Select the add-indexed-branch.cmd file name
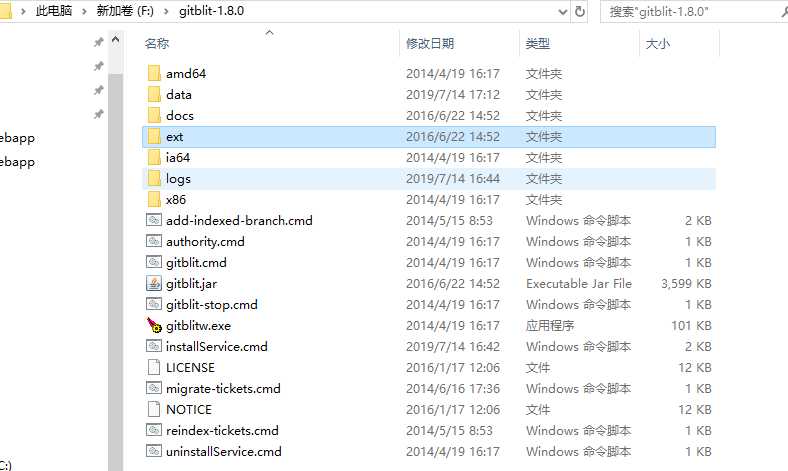This screenshot has width=788, height=471. 239,221
